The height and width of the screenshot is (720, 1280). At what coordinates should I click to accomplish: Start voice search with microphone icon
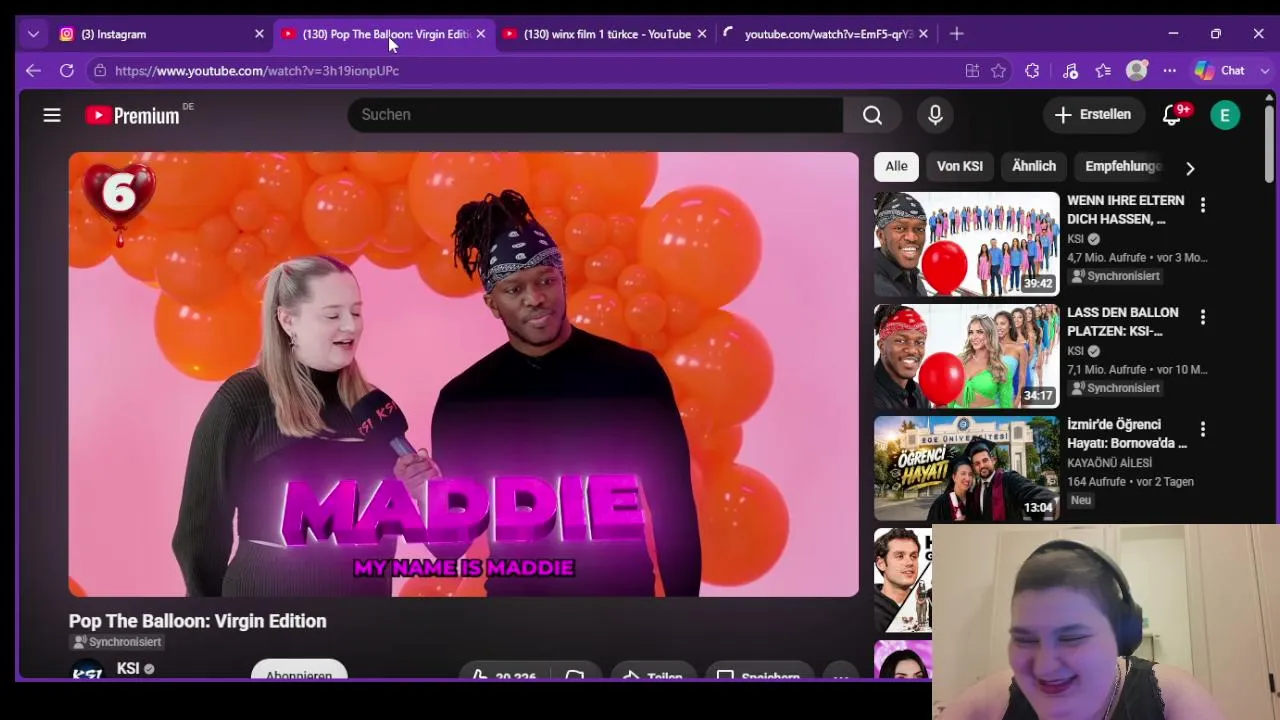[x=935, y=115]
